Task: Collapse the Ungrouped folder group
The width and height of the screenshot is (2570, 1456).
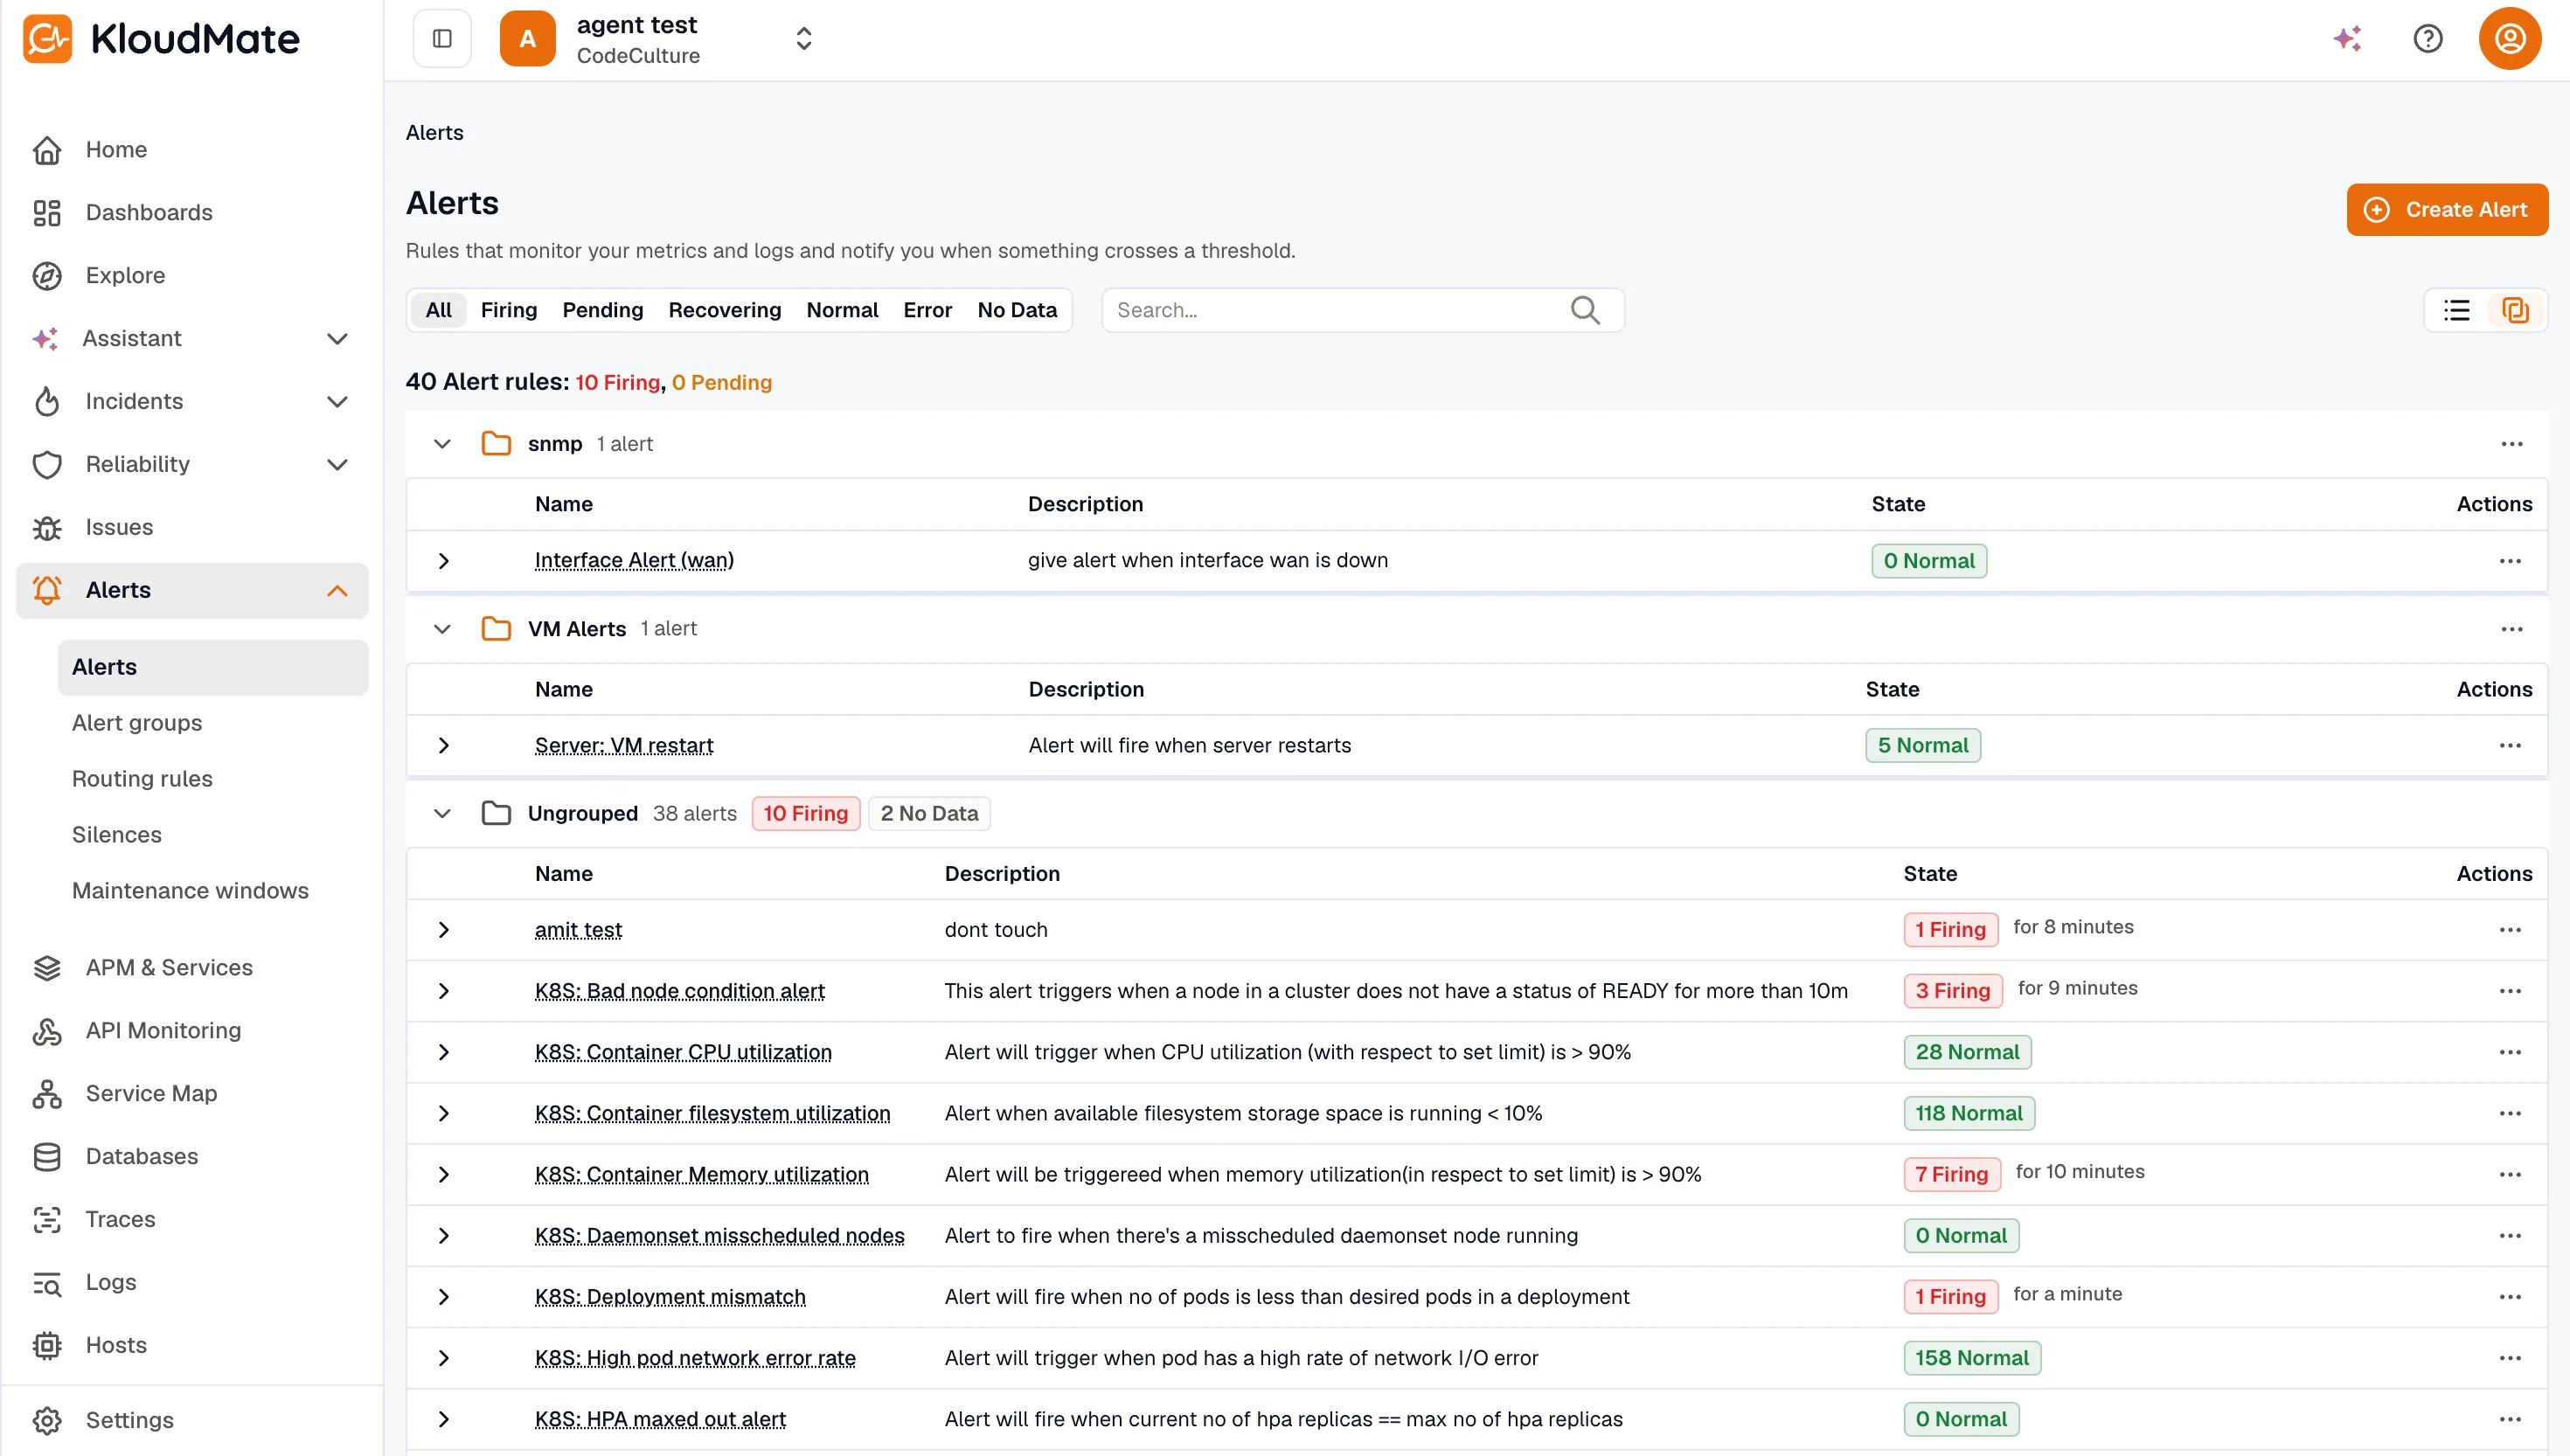Action: [x=442, y=814]
